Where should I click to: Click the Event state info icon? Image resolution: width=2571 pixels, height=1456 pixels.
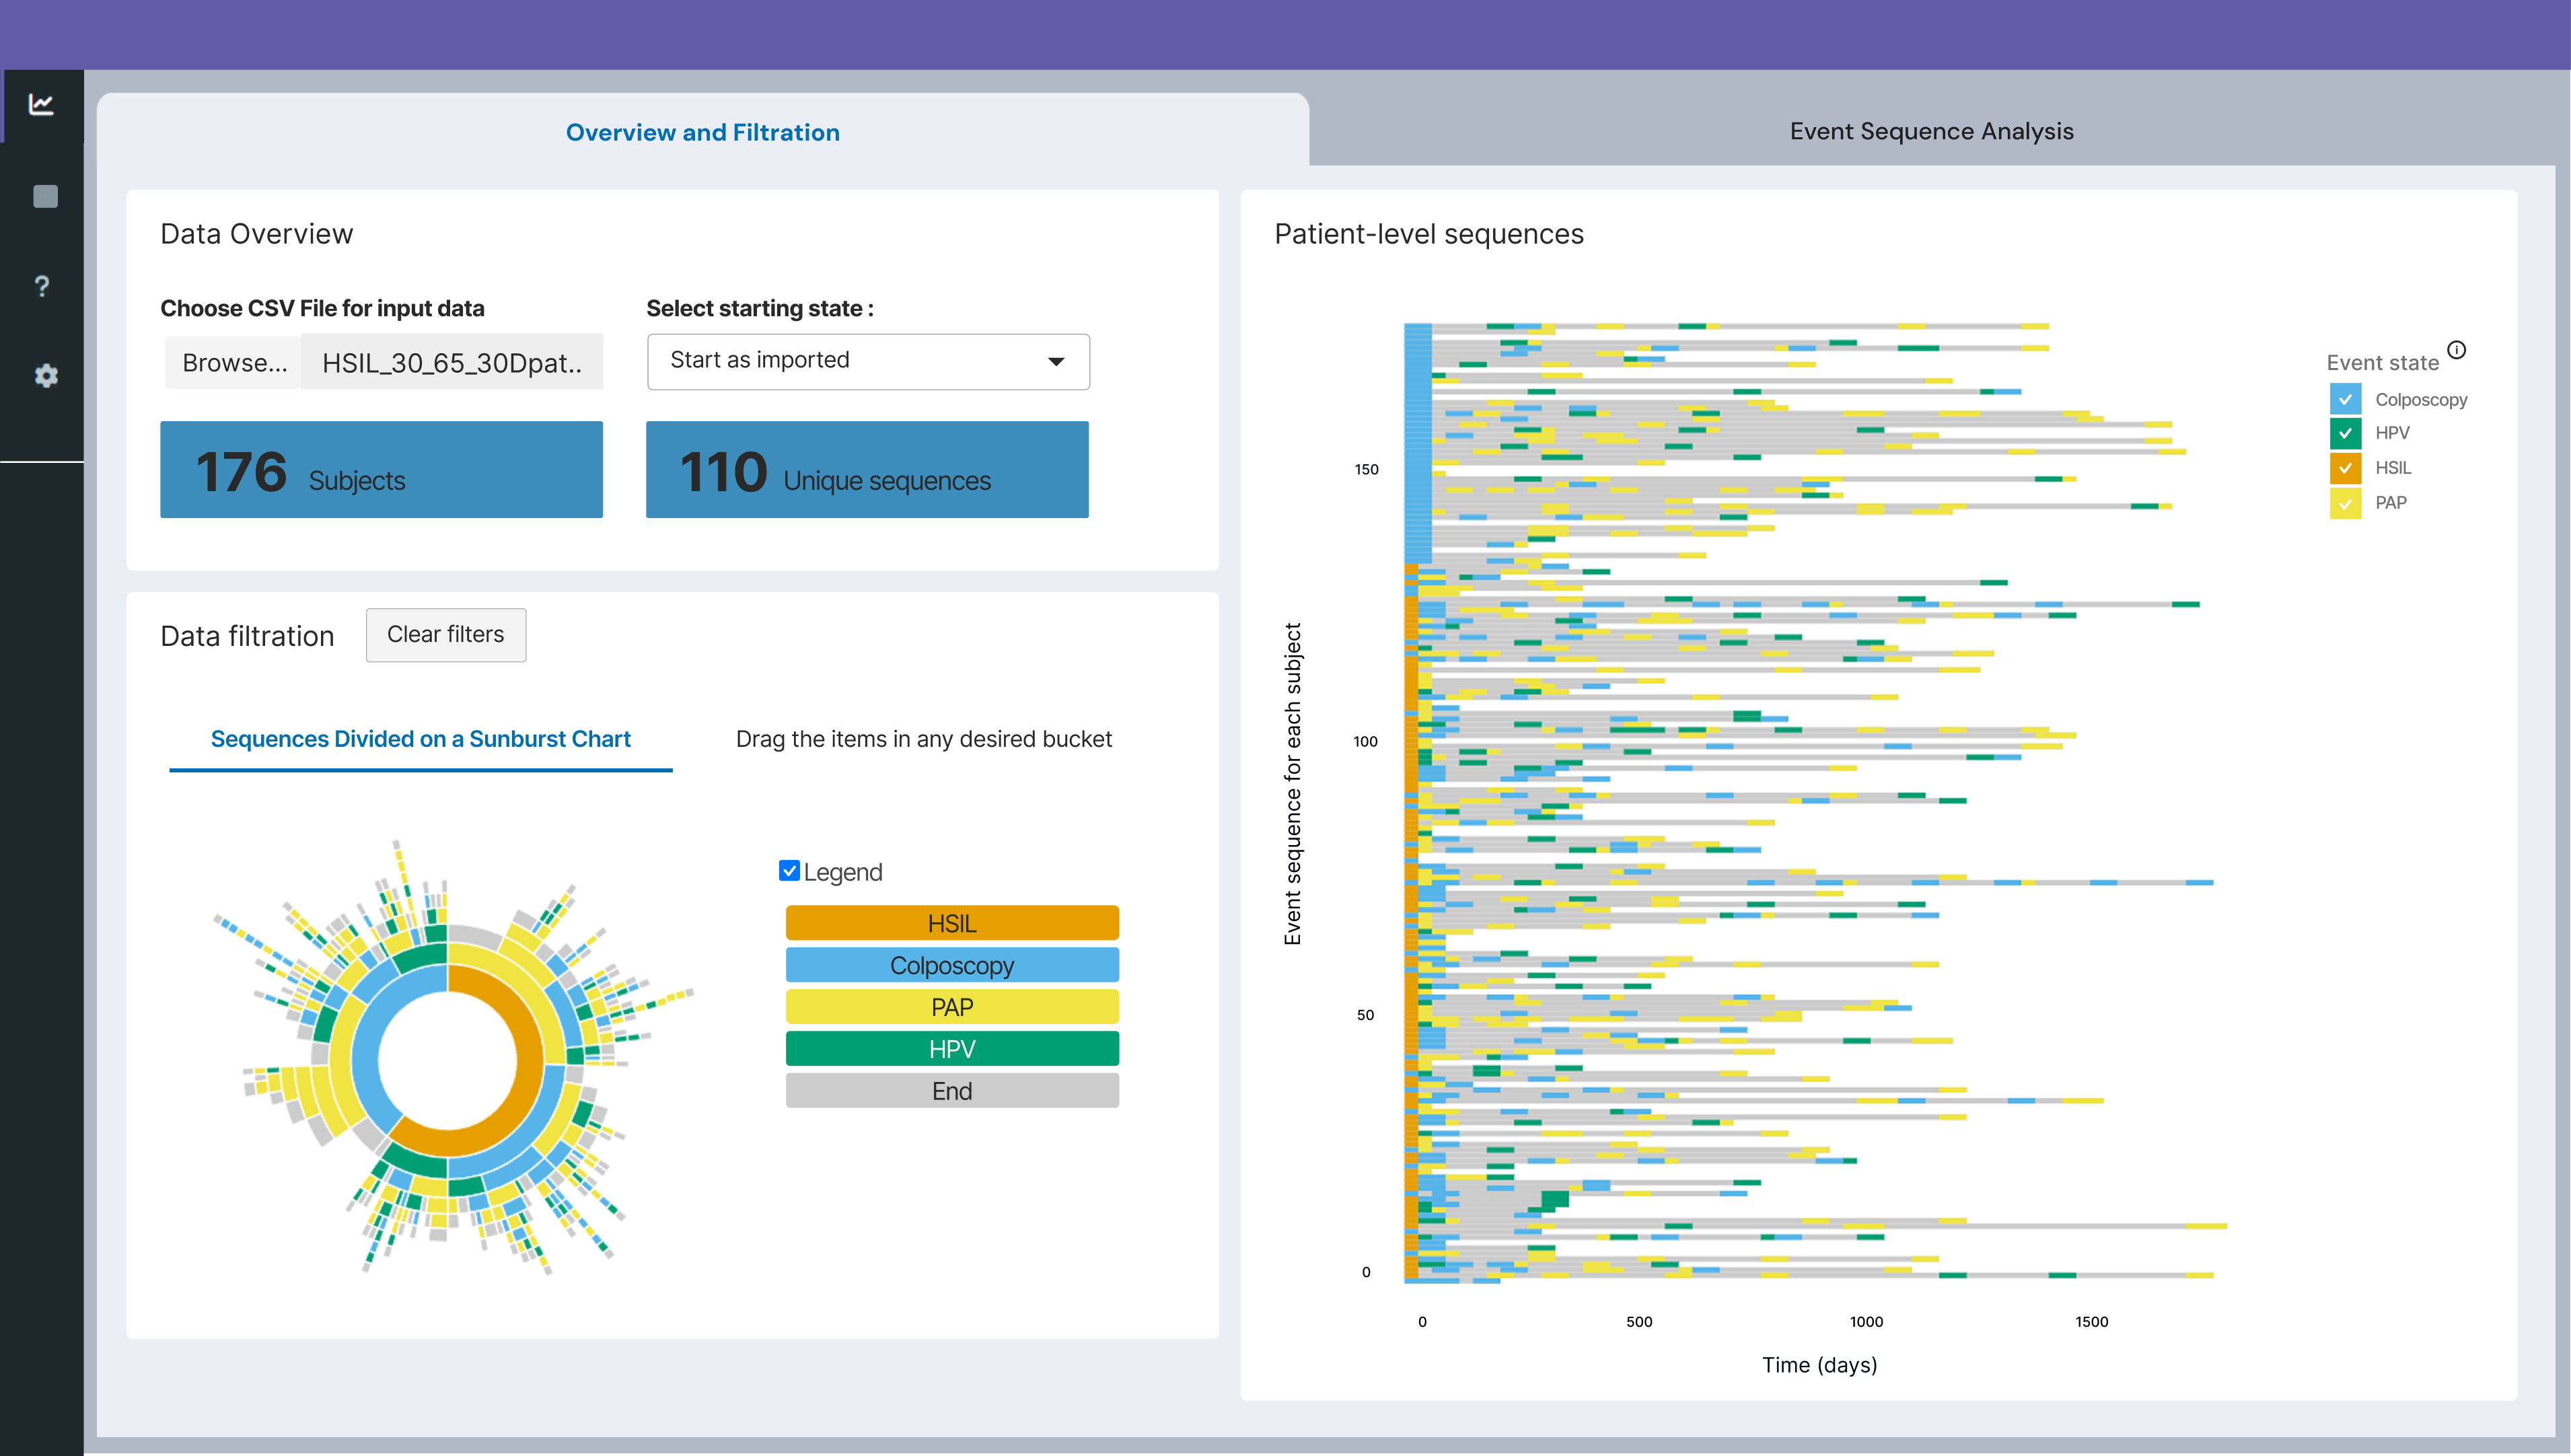(x=2456, y=350)
